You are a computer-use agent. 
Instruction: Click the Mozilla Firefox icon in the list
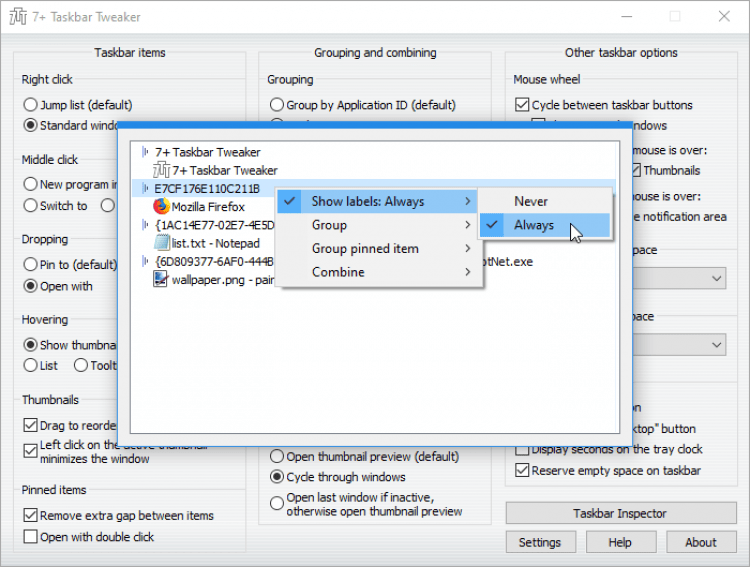point(162,207)
